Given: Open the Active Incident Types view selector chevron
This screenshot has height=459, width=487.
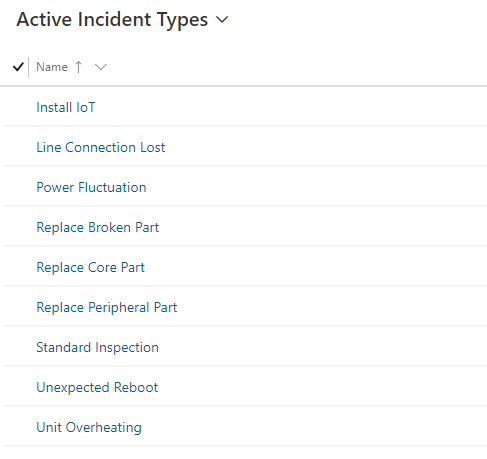Looking at the screenshot, I should coord(222,20).
